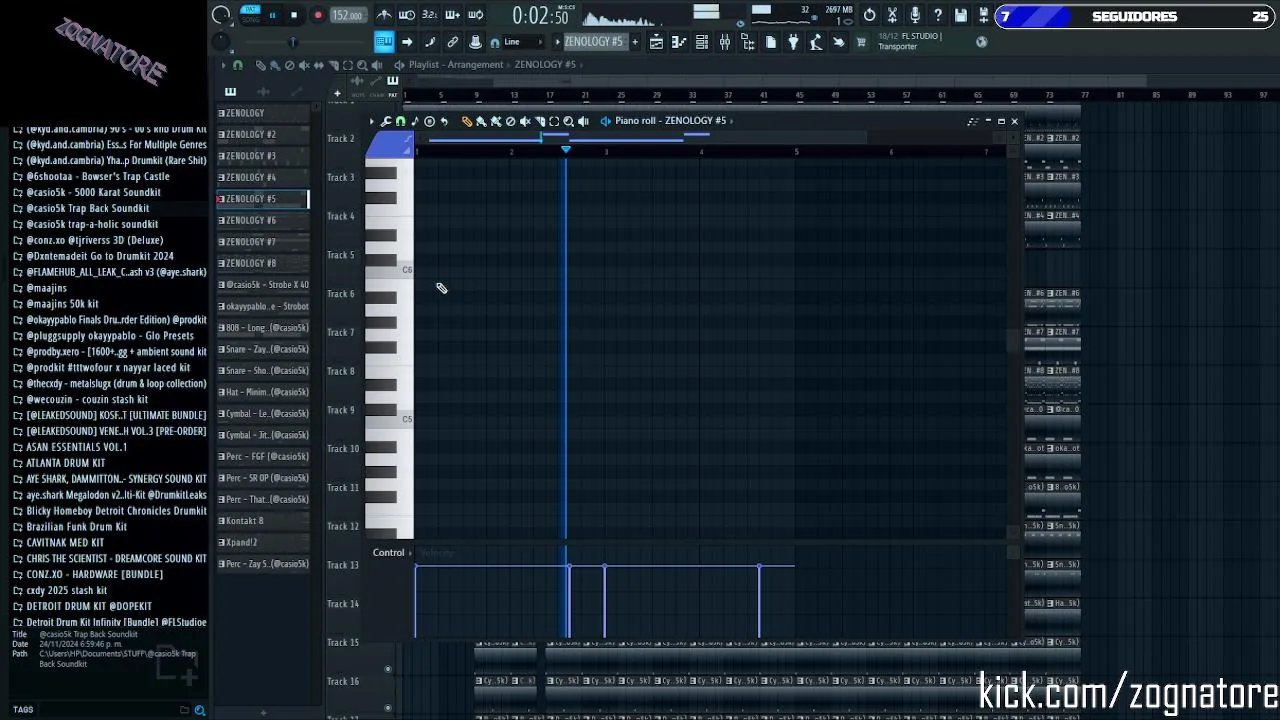Select the Kontakt 8 entry
This screenshot has height=720, width=1280.
click(x=263, y=521)
